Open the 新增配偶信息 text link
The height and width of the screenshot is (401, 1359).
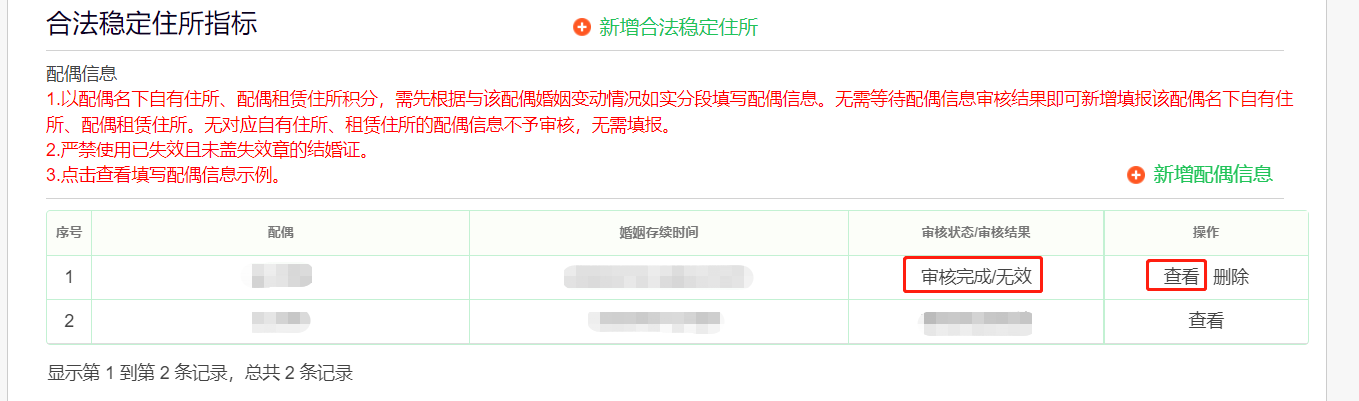pos(1213,174)
